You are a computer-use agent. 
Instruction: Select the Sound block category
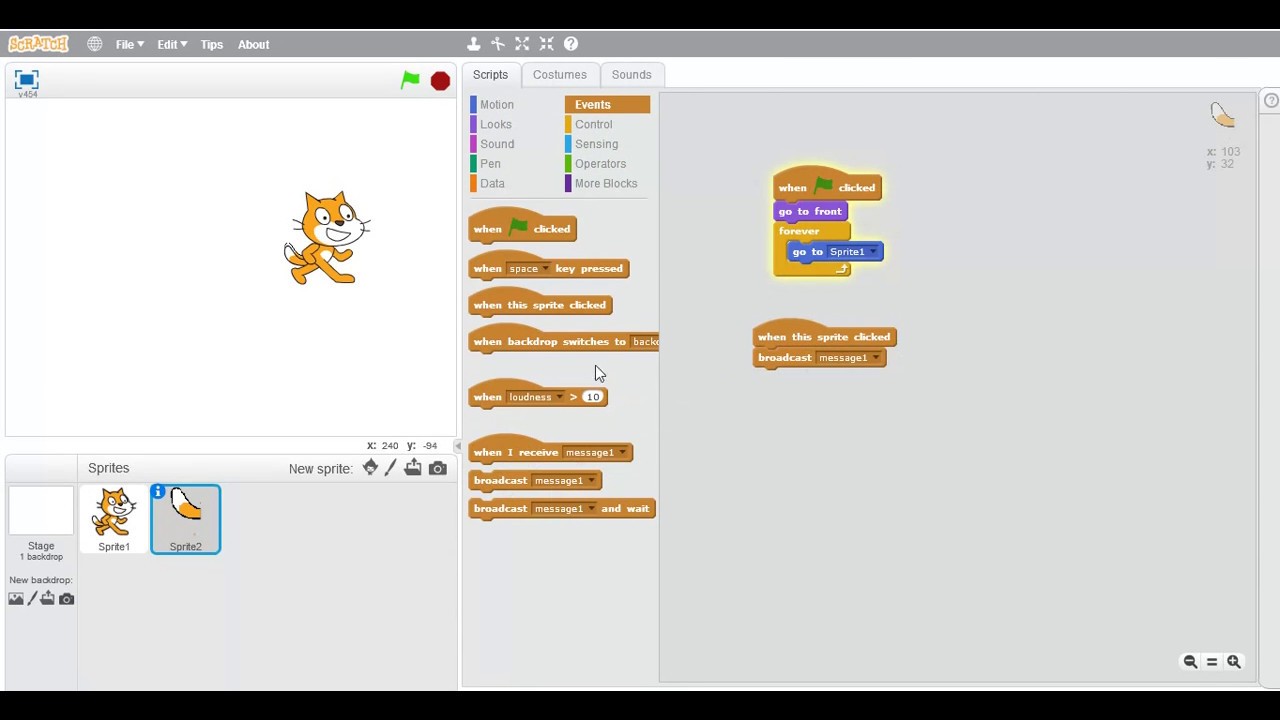click(x=496, y=144)
